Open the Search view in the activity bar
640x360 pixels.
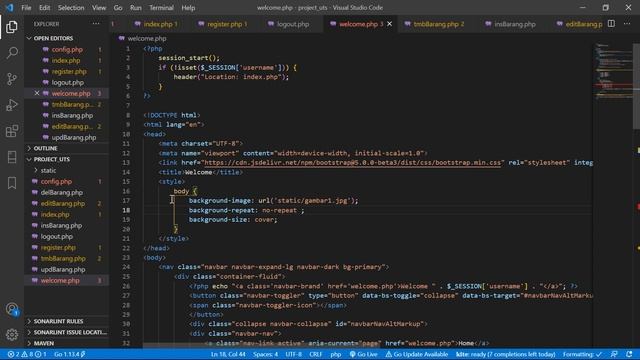click(12, 53)
